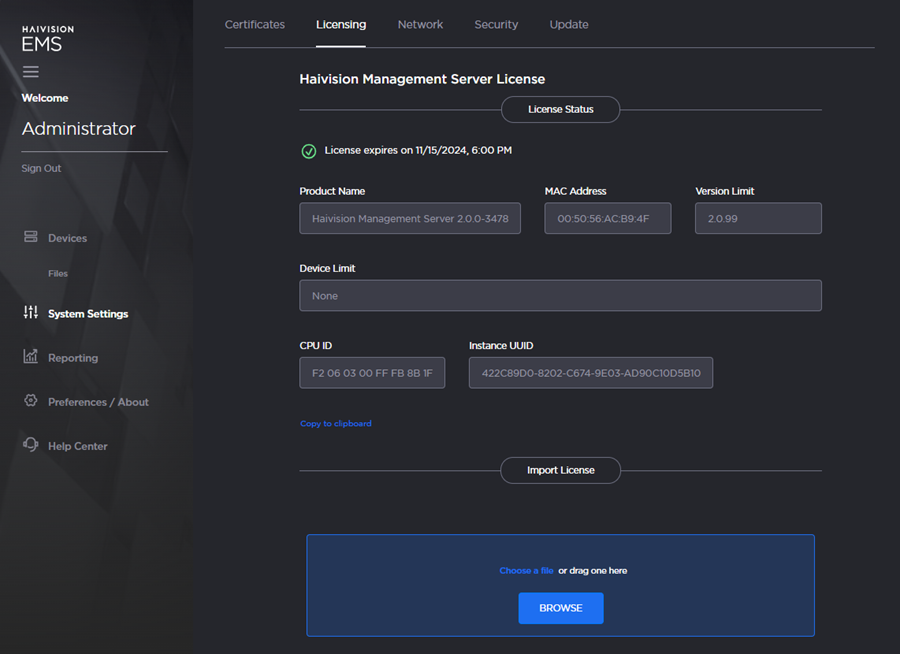Screen dimensions: 900x654
Task: Click the green license expiration checkmark
Action: 308,150
